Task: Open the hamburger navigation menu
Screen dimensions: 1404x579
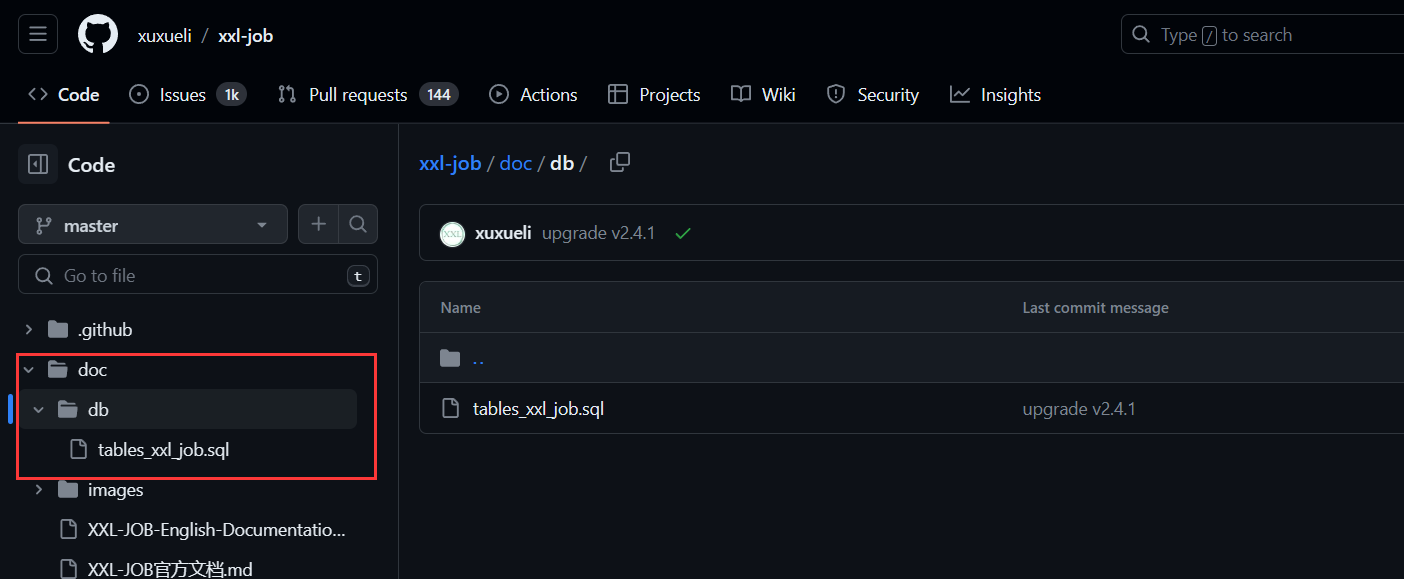Action: [38, 35]
